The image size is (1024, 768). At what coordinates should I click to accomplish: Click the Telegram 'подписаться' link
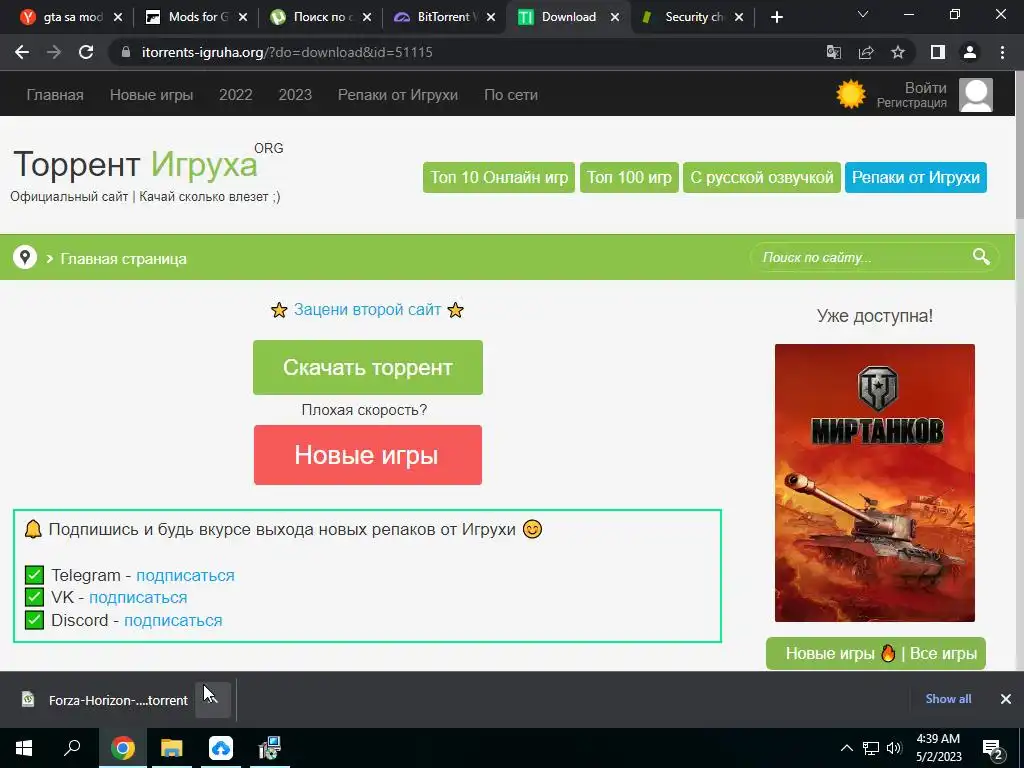point(185,575)
